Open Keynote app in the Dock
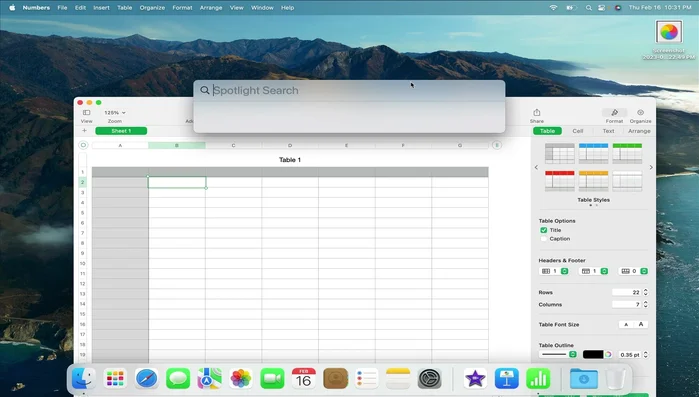This screenshot has width=699, height=397. click(x=506, y=379)
